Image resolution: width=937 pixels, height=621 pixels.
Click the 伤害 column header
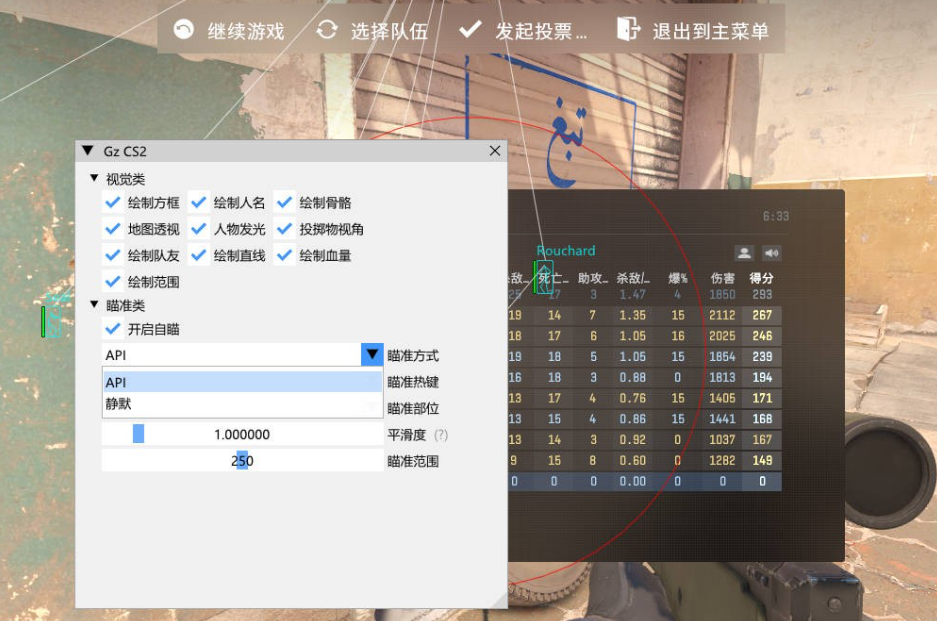pos(722,278)
